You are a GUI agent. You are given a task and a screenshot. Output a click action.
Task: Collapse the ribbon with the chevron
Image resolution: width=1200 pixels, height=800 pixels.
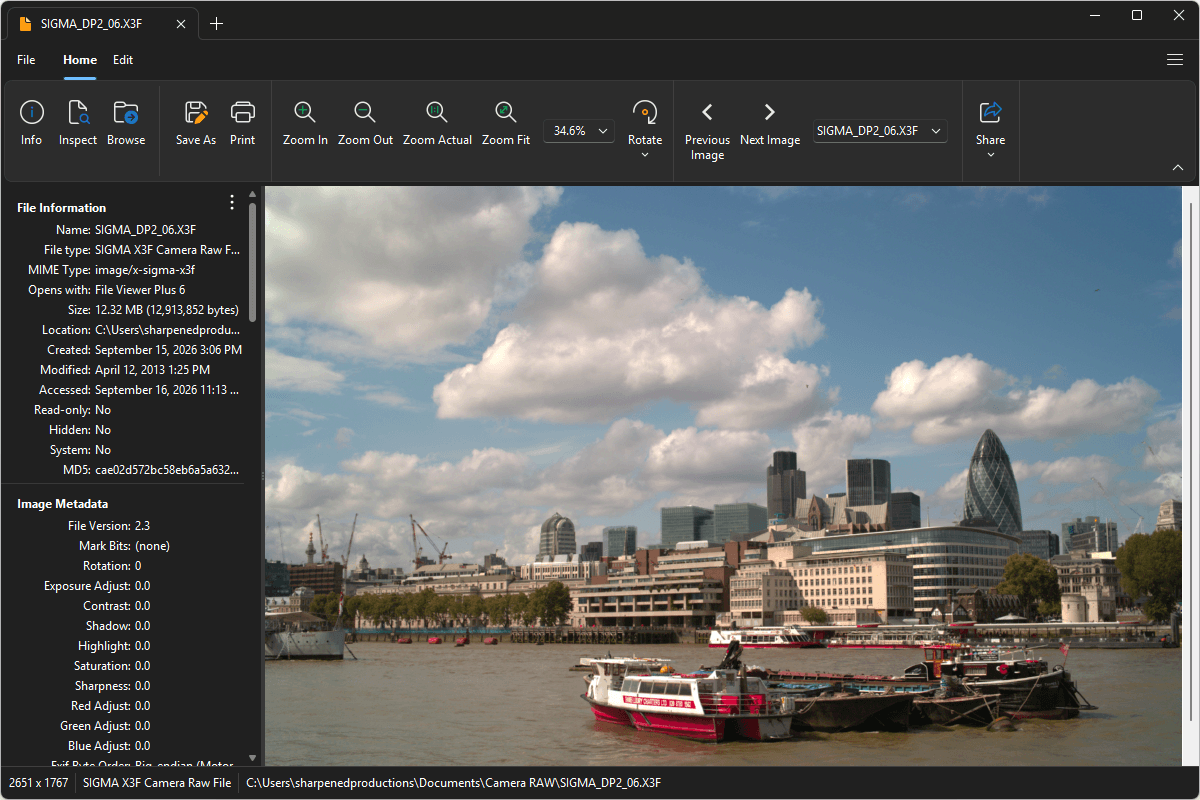point(1177,168)
